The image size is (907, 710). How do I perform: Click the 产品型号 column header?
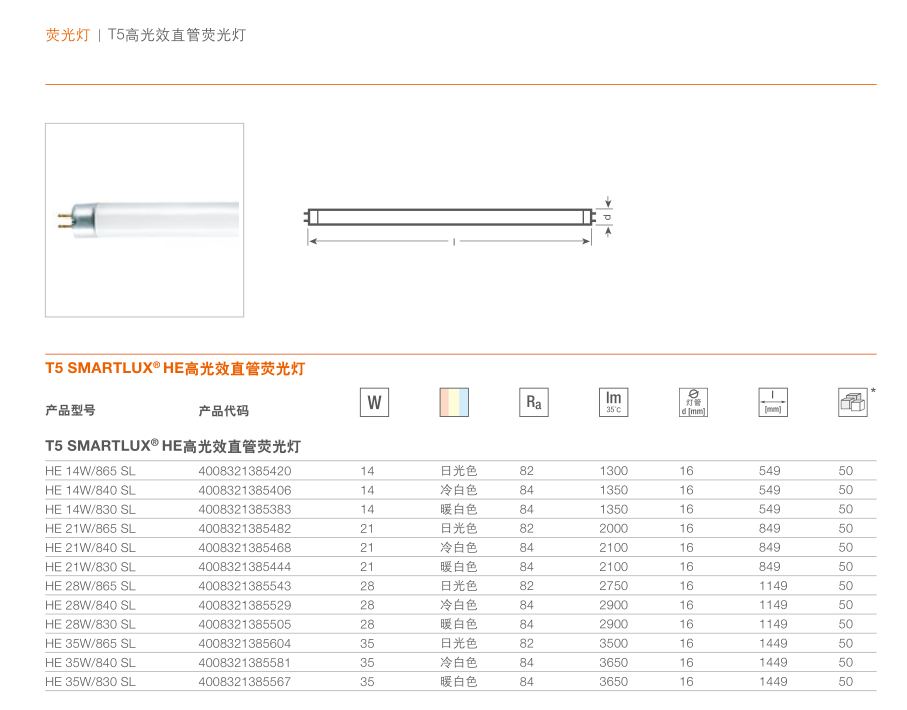pyautogui.click(x=71, y=410)
